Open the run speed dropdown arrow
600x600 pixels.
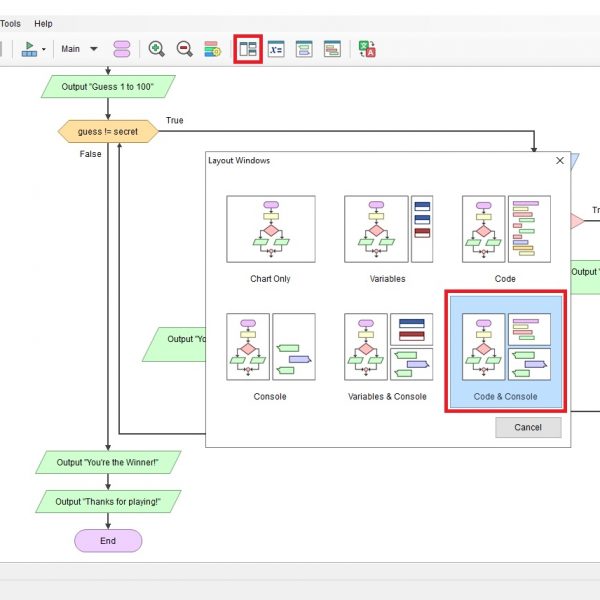pos(43,49)
